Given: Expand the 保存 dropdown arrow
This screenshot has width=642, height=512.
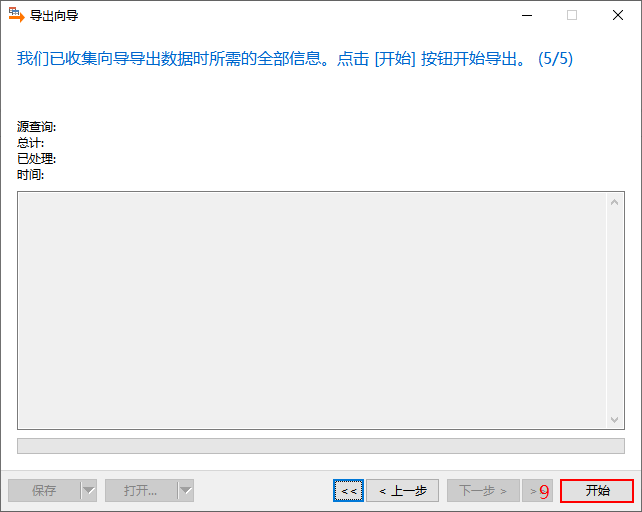Looking at the screenshot, I should [88, 490].
